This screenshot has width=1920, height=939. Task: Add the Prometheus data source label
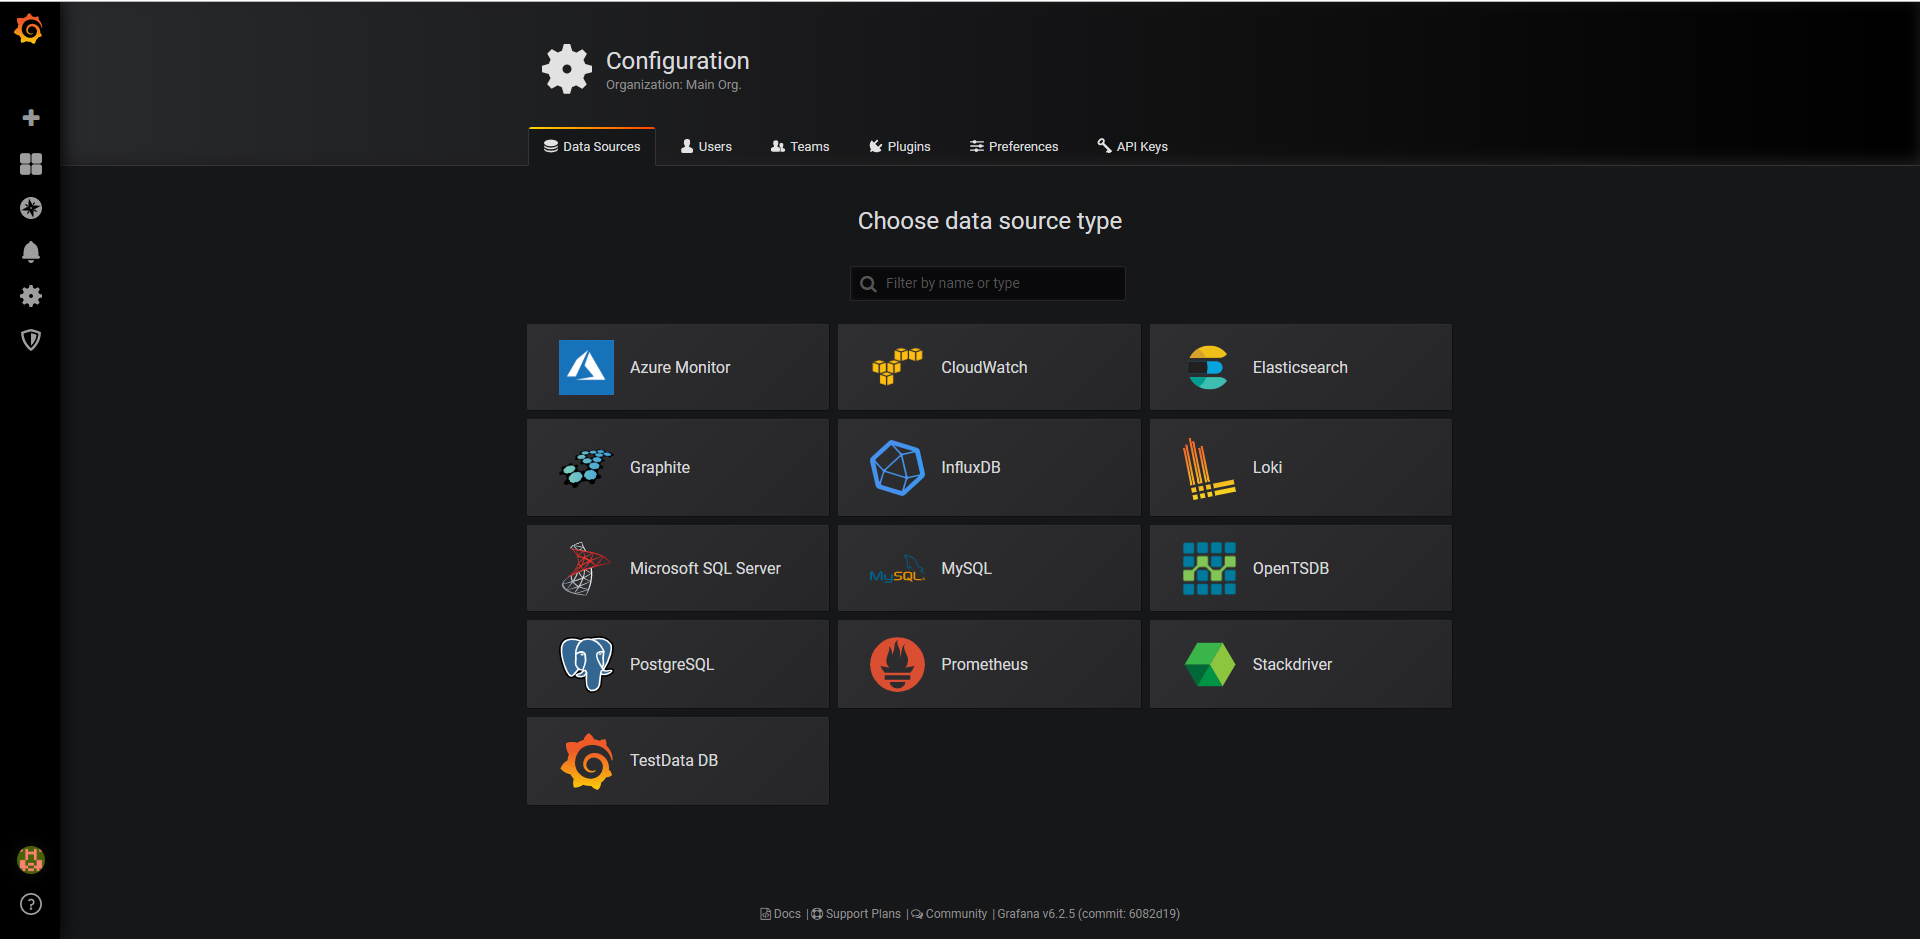click(984, 665)
